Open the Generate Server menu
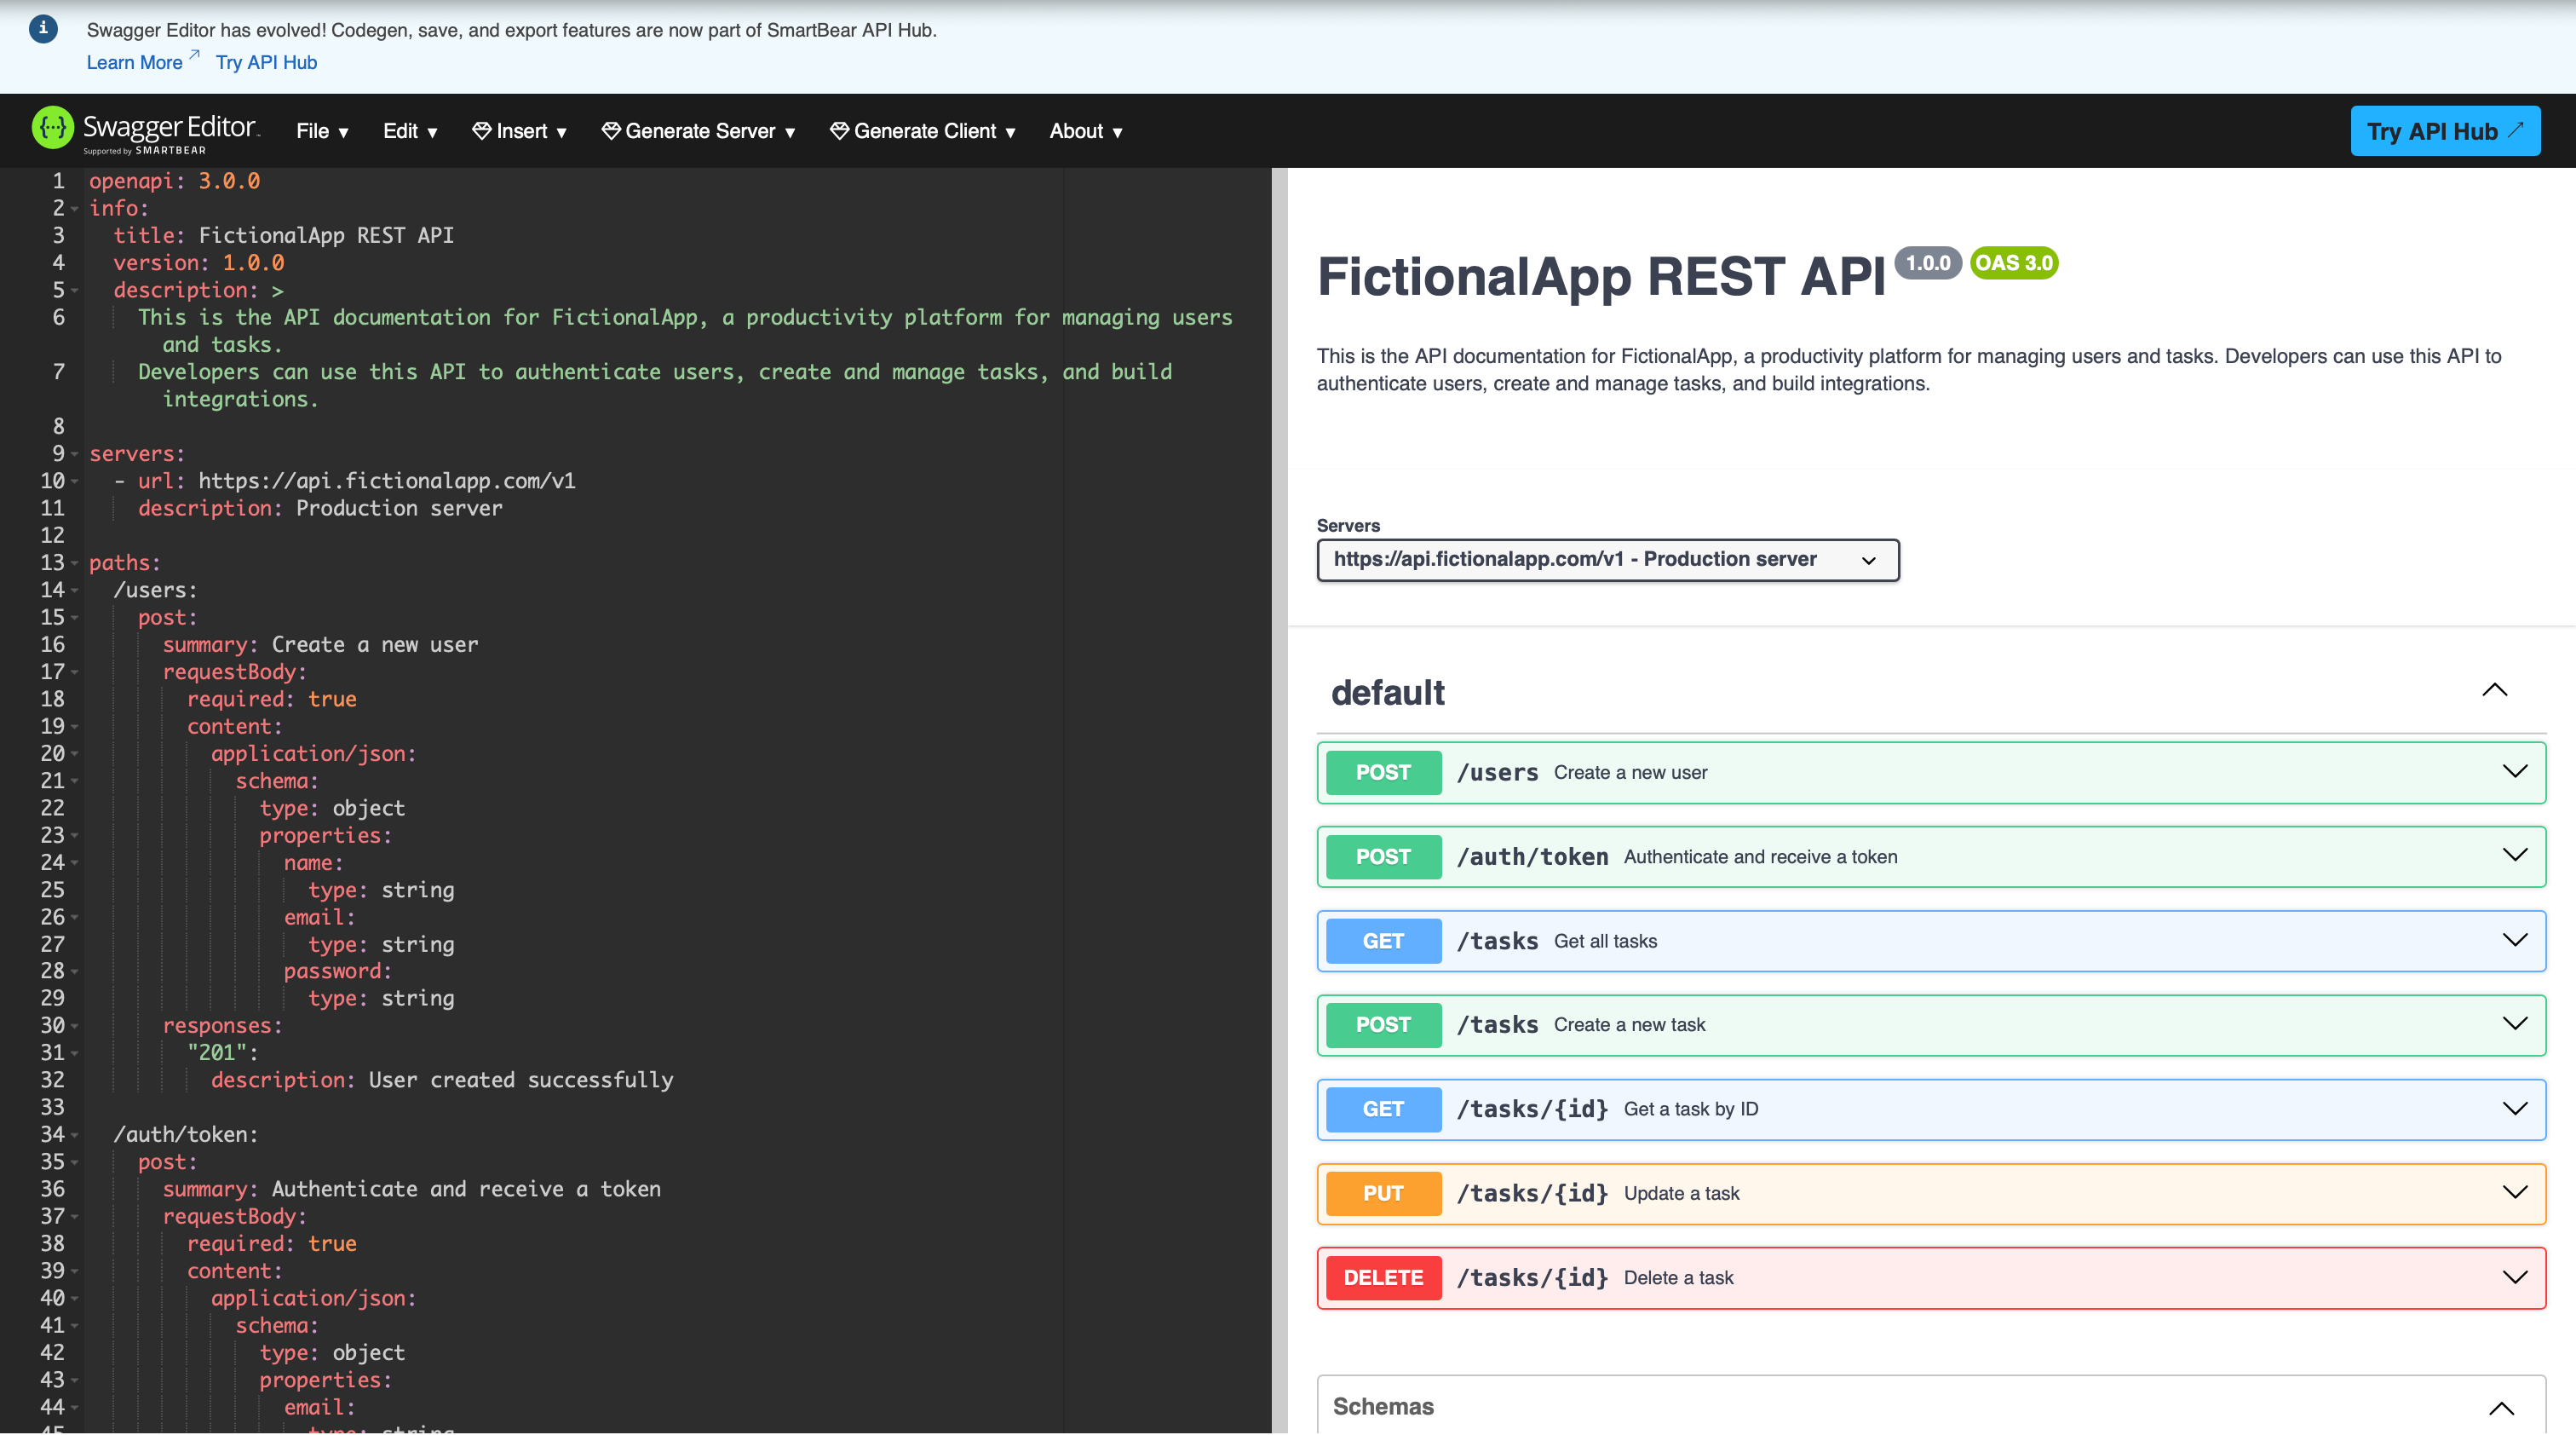 pos(698,131)
